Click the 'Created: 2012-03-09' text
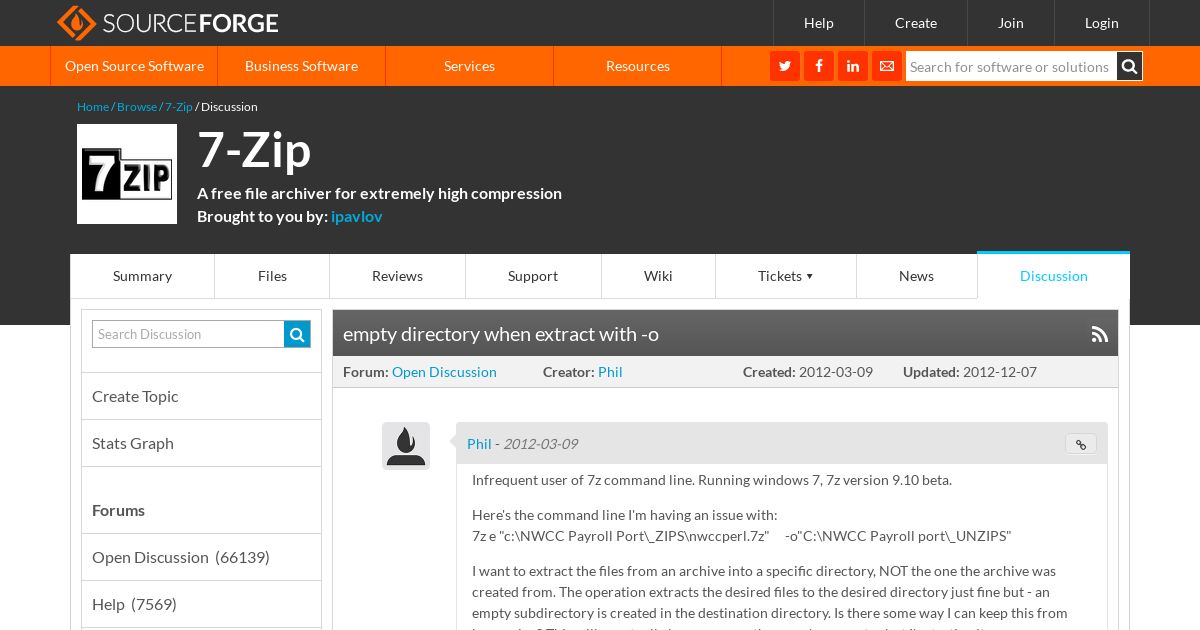 [x=808, y=372]
